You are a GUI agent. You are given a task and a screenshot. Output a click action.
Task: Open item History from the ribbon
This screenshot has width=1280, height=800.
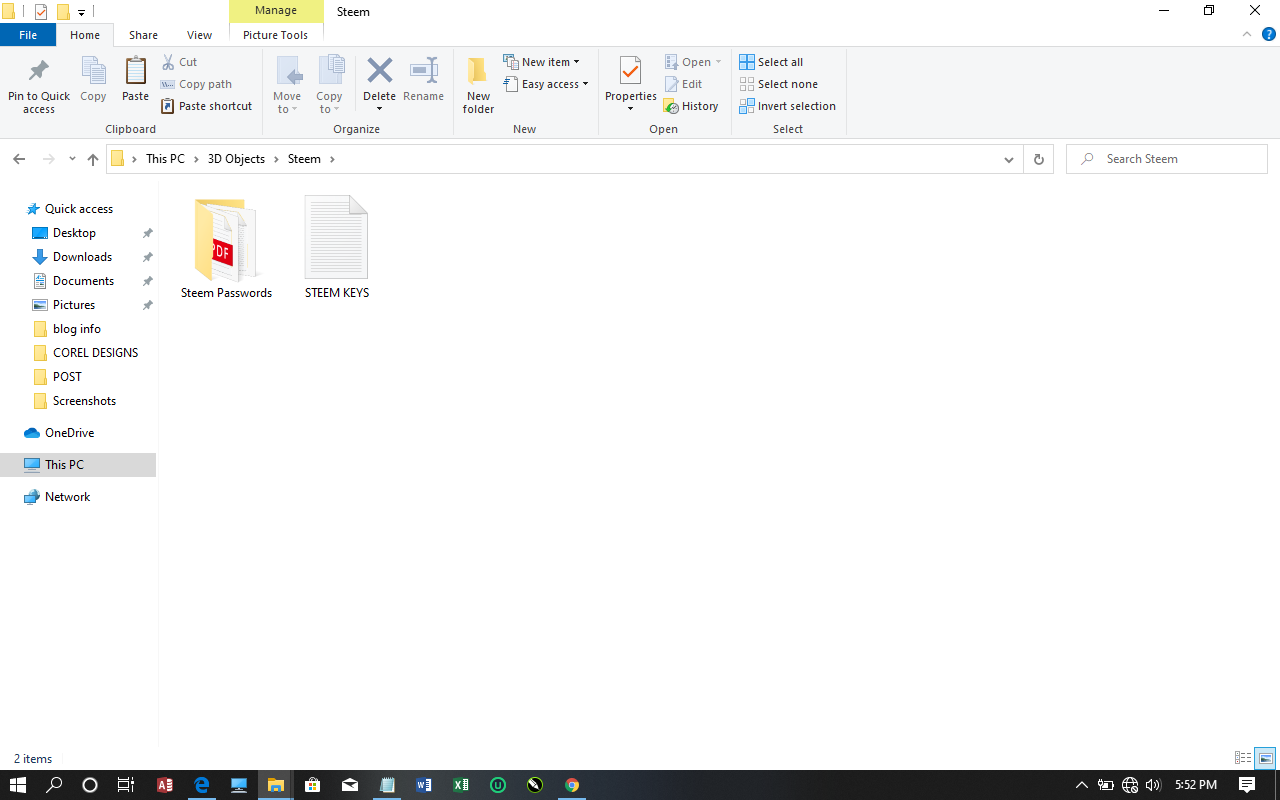[691, 106]
